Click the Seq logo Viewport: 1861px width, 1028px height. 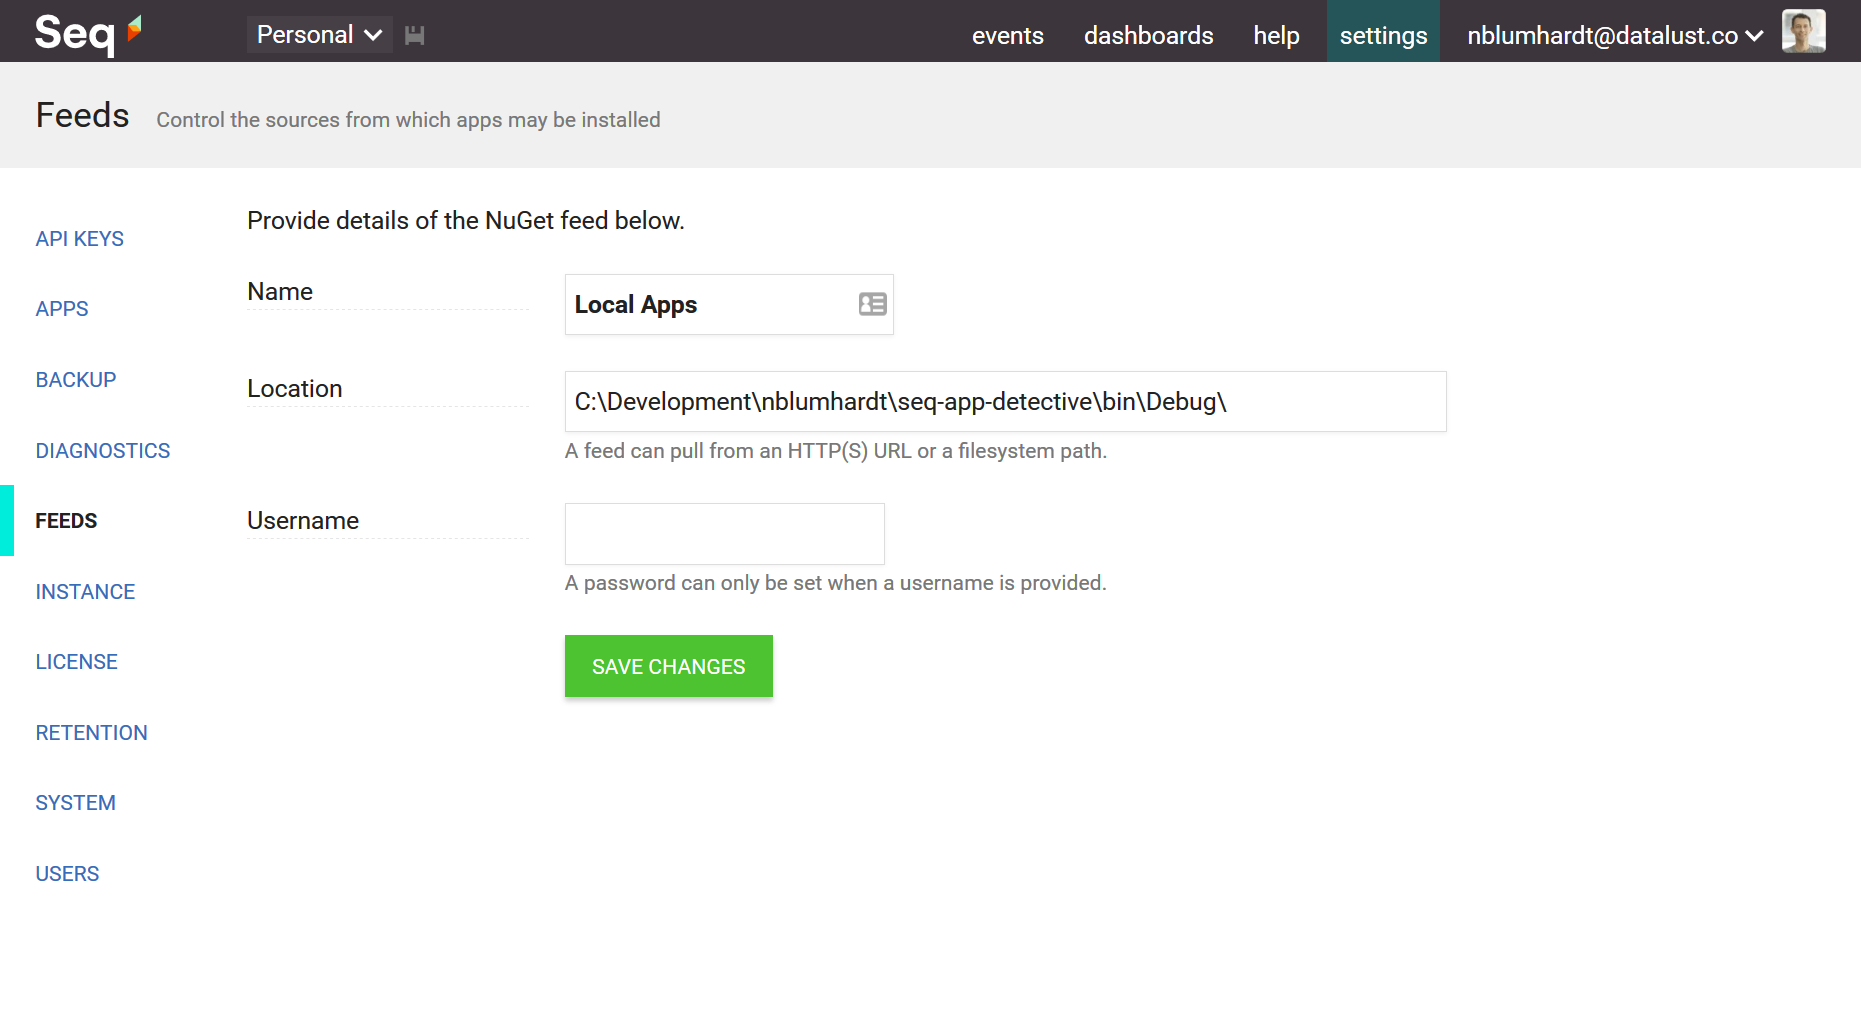(89, 33)
